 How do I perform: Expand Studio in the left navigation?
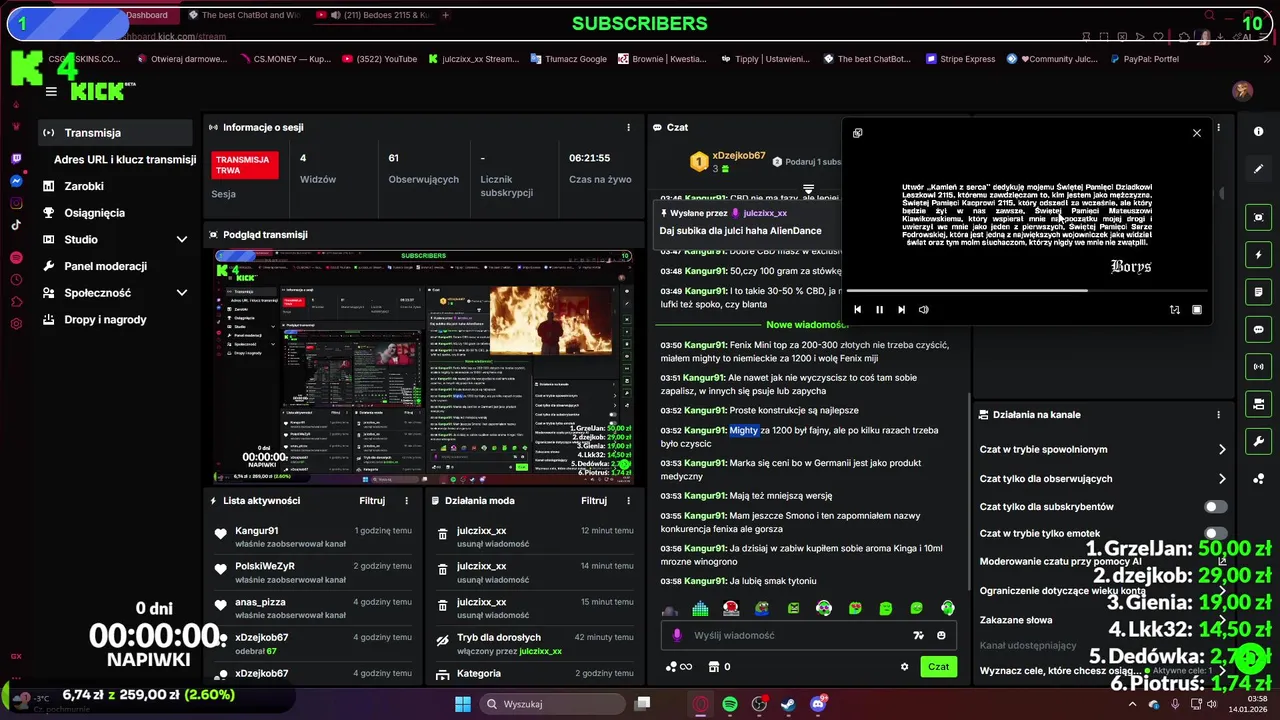(182, 240)
